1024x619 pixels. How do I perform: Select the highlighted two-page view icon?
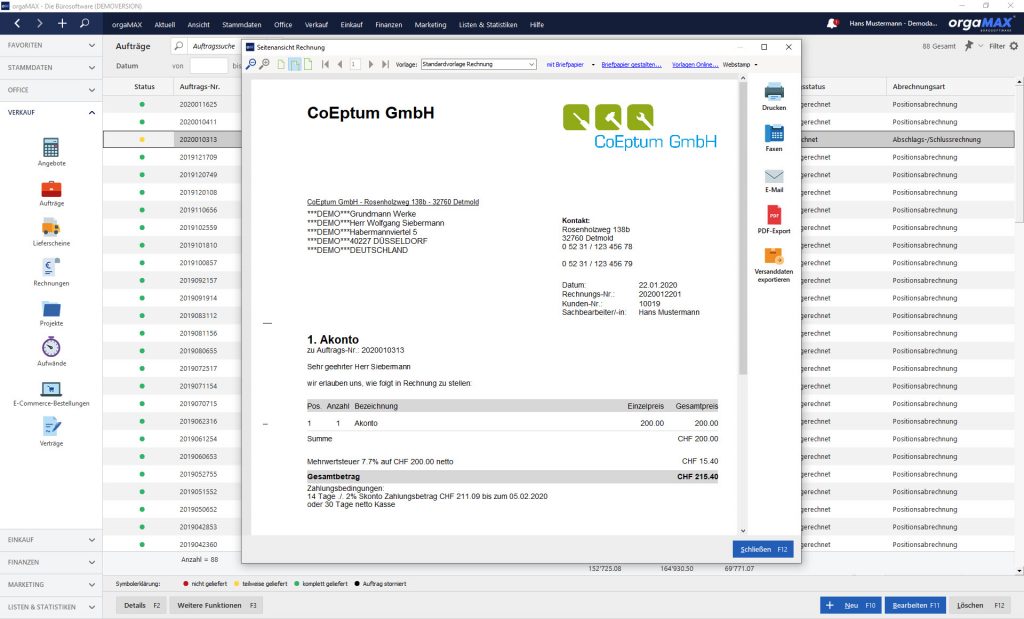(x=295, y=64)
